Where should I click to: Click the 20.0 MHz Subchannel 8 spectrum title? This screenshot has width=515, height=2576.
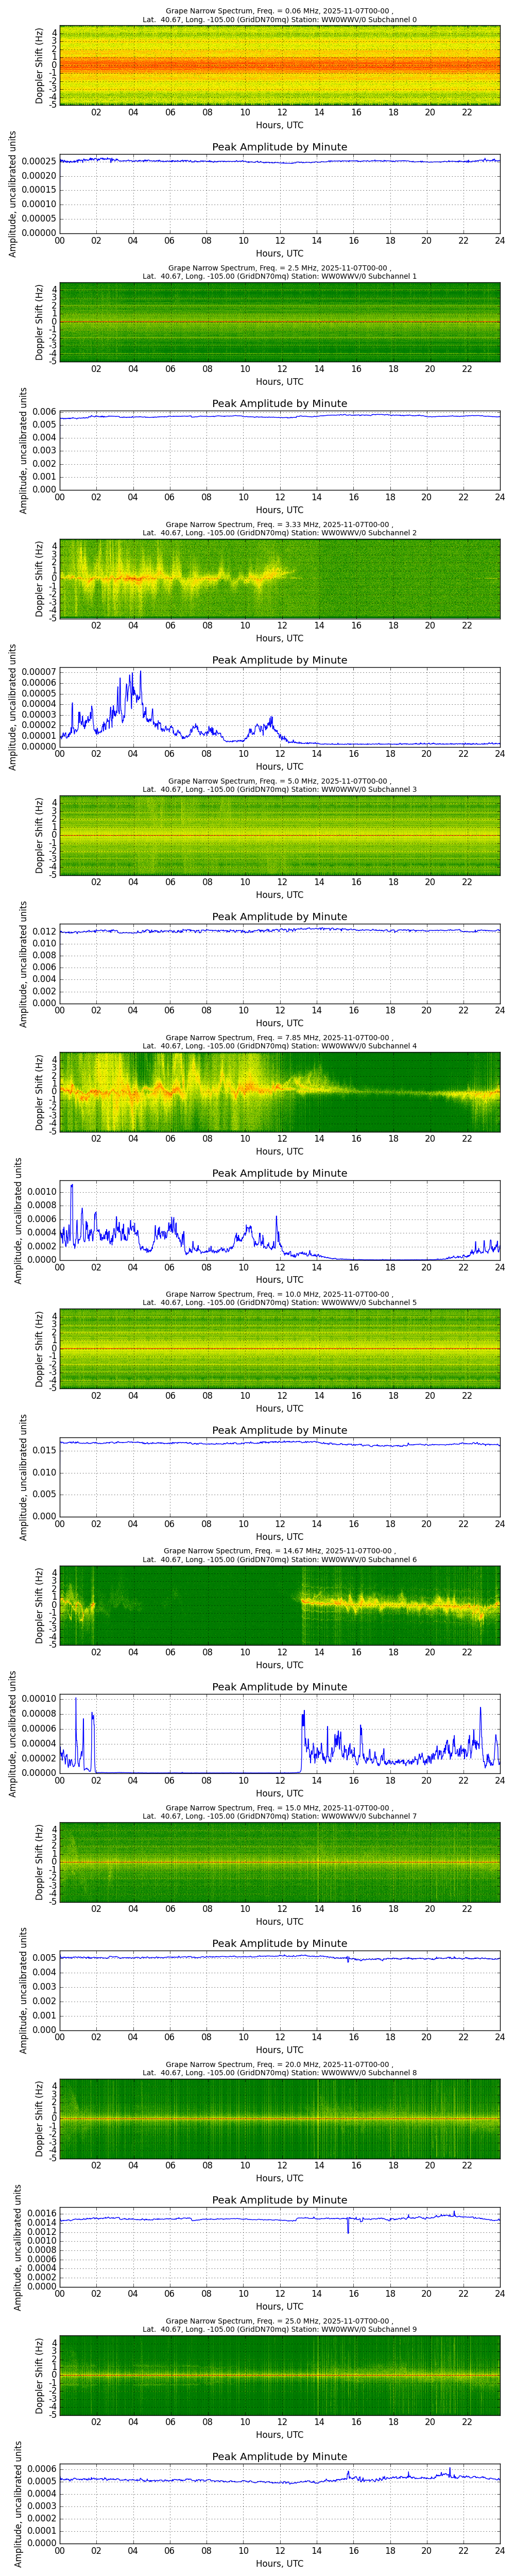click(x=279, y=2069)
